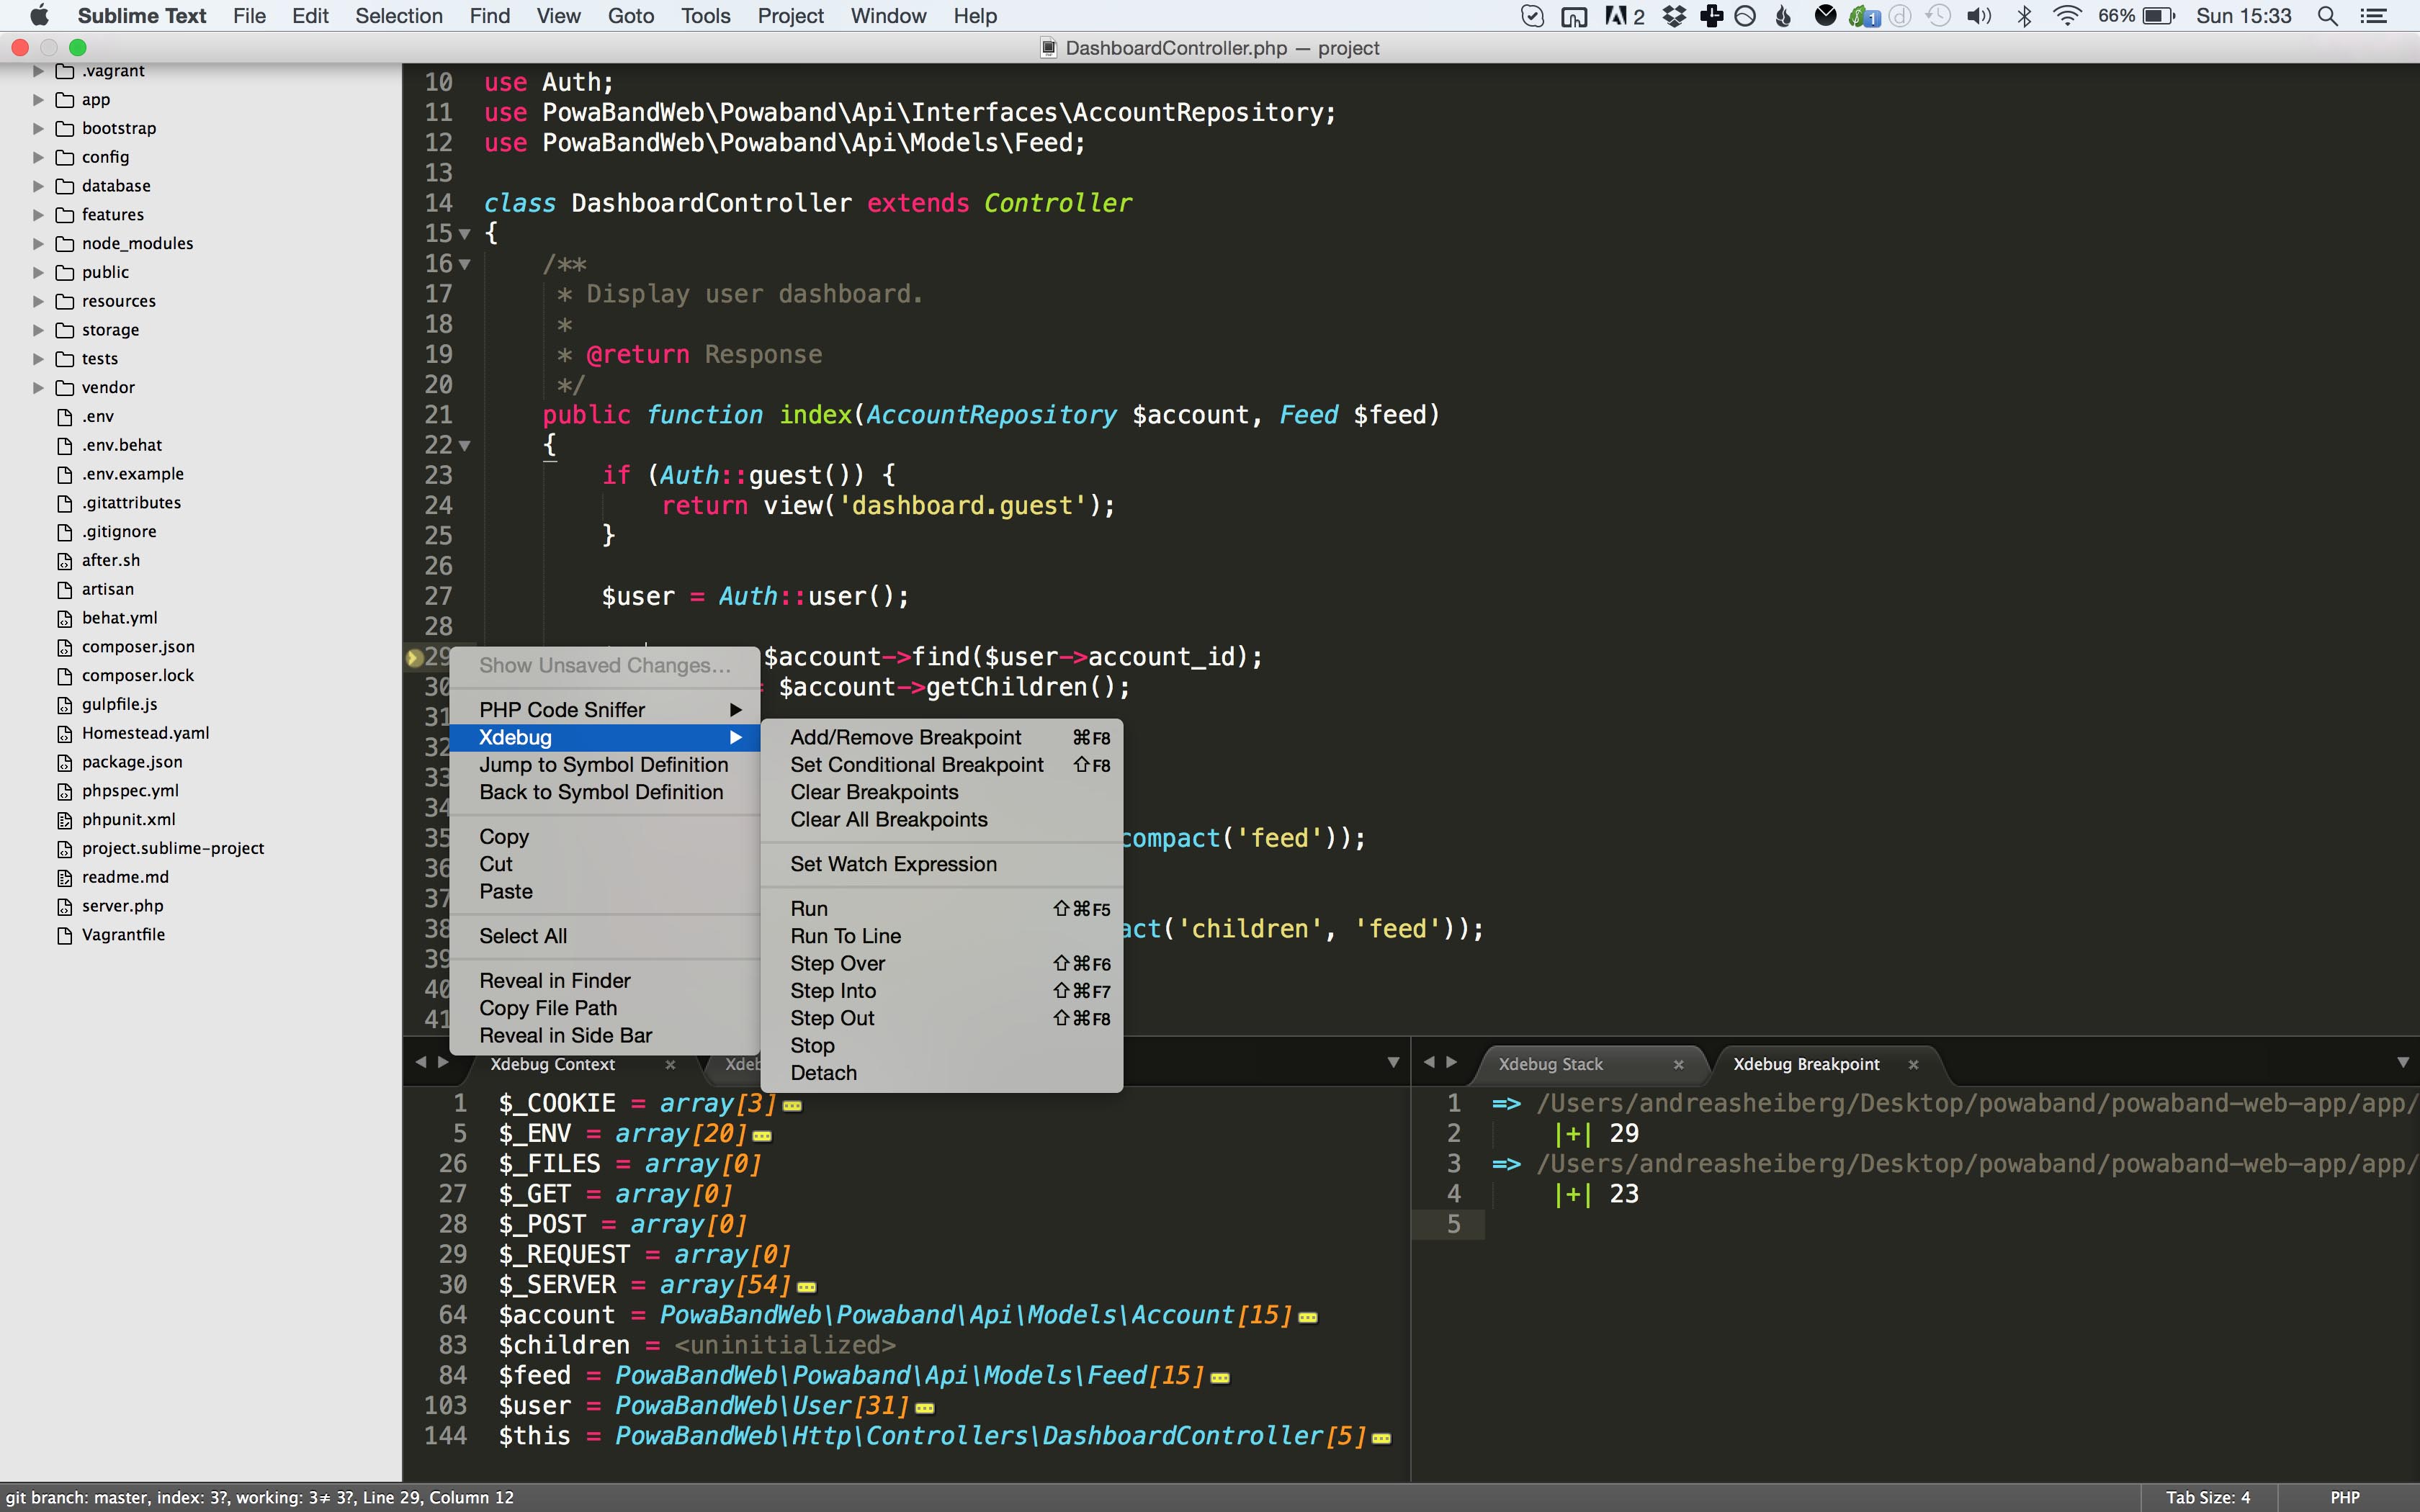This screenshot has height=1512, width=2420.
Task: Open composer.json in the sidebar
Action: [x=138, y=647]
